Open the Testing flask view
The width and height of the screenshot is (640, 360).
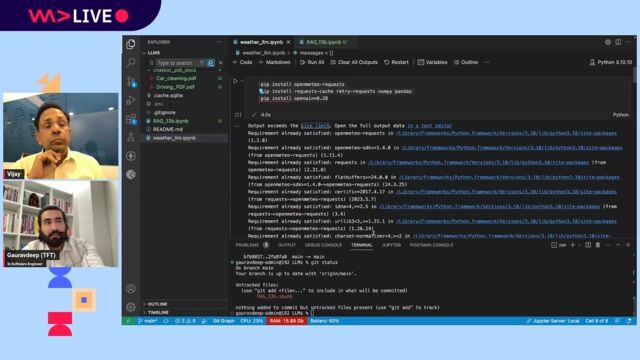click(131, 137)
